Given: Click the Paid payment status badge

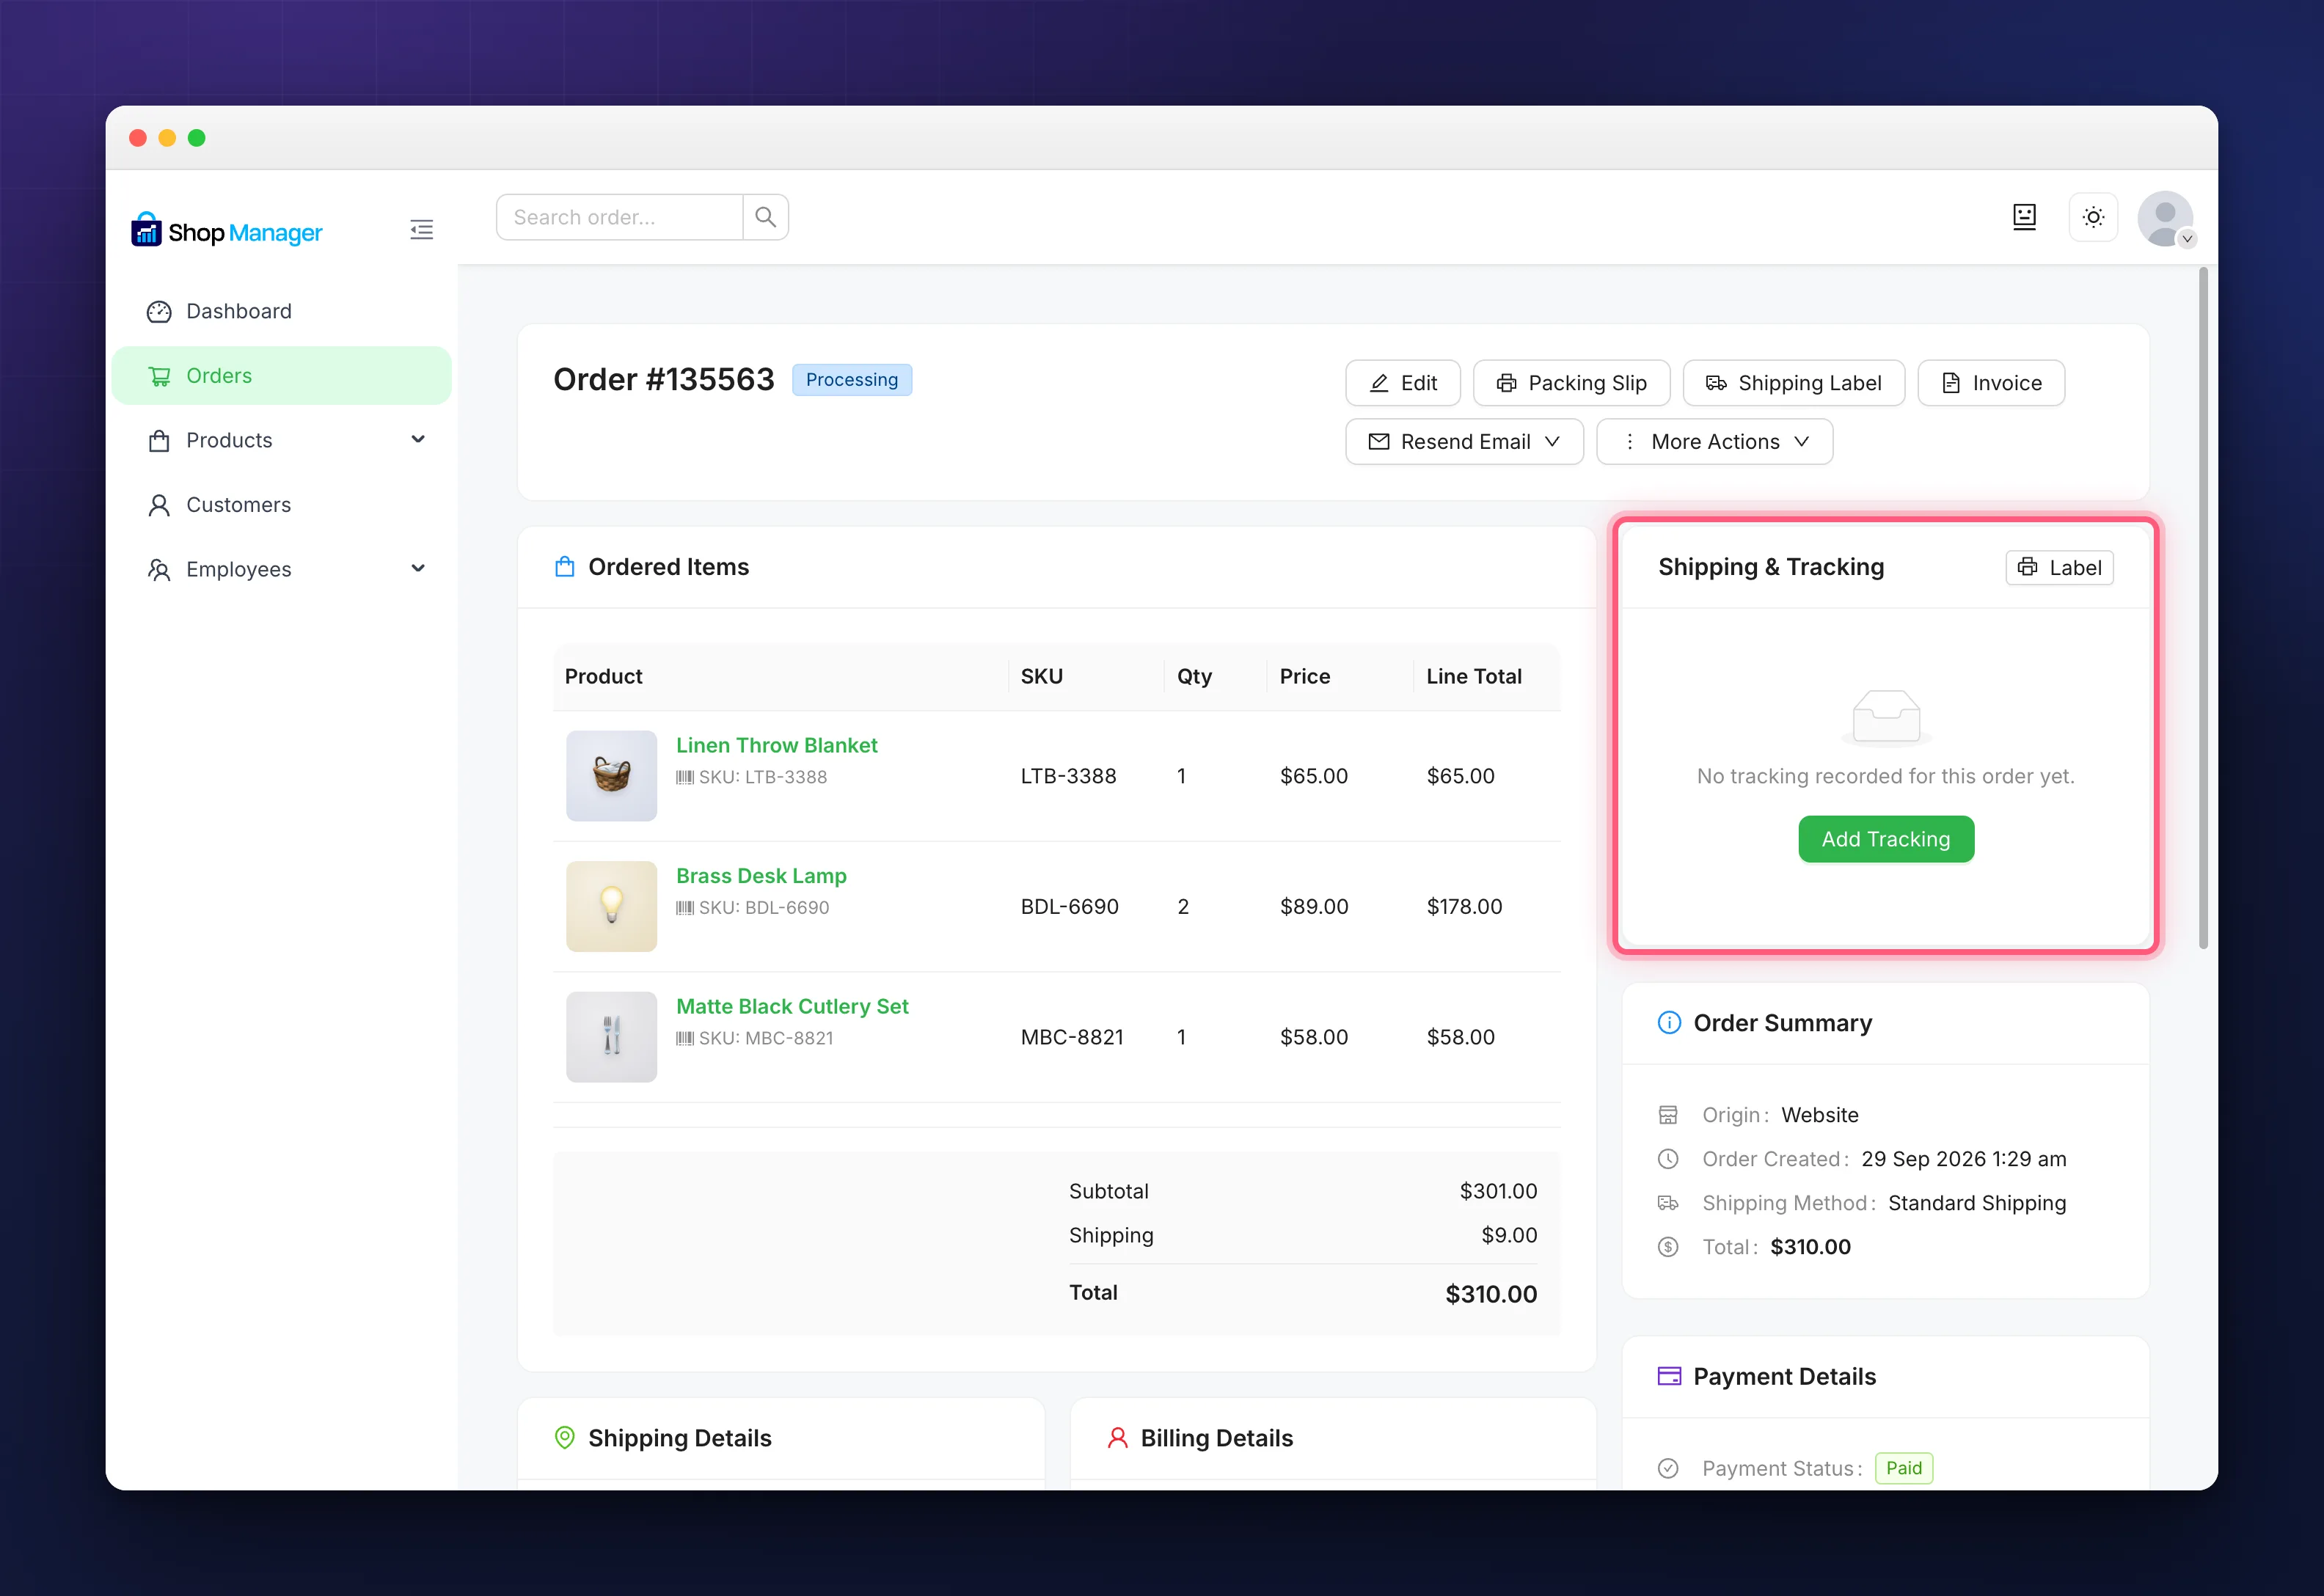Looking at the screenshot, I should coord(1903,1468).
